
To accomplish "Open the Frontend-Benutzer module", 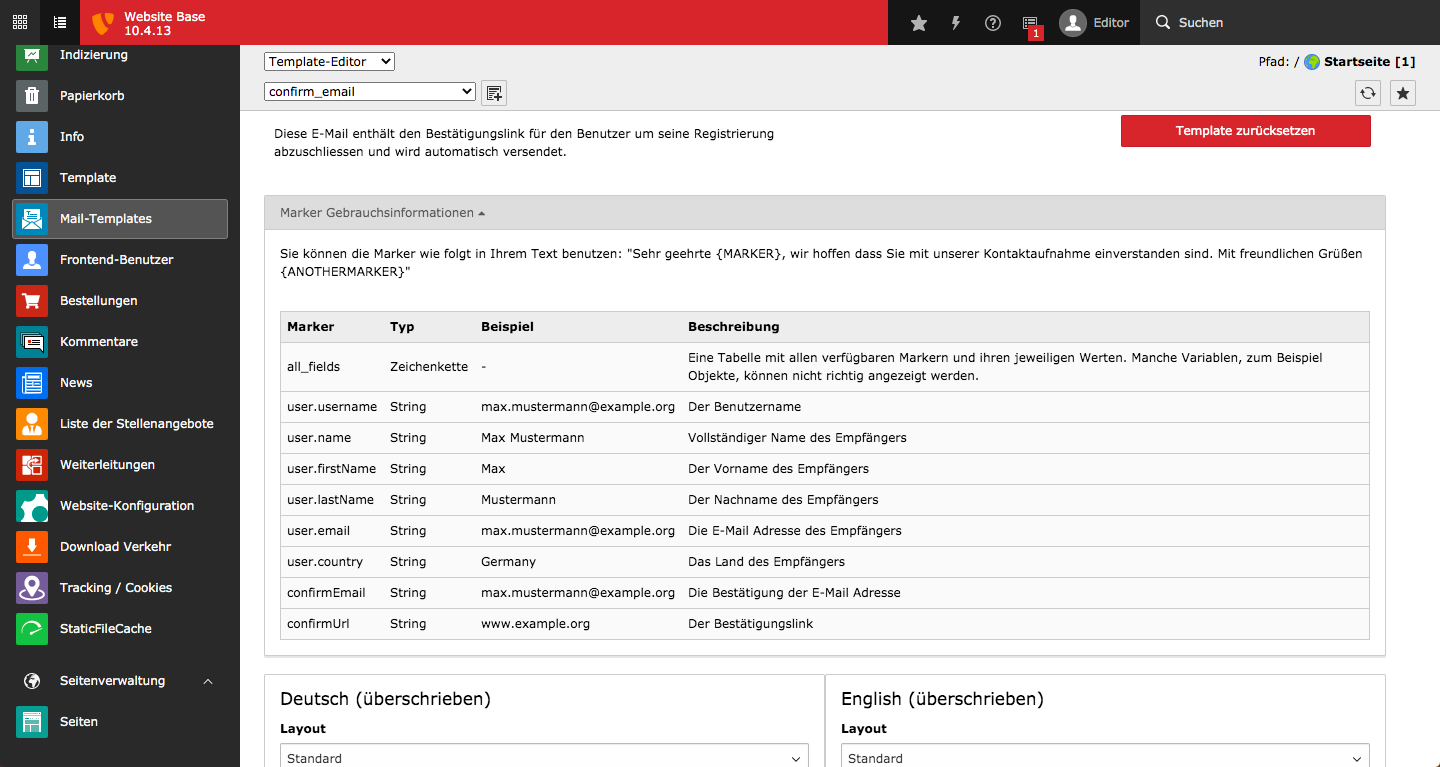I will click(x=120, y=260).
